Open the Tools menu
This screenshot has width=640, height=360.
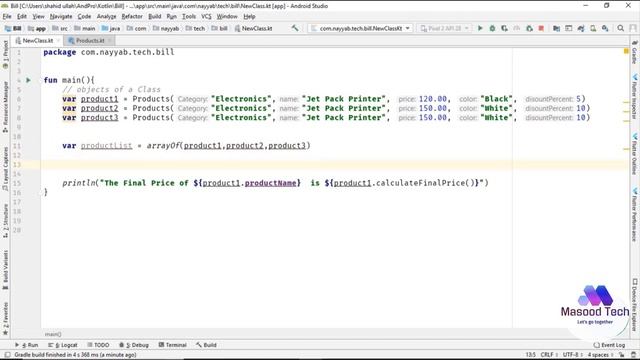(189, 16)
